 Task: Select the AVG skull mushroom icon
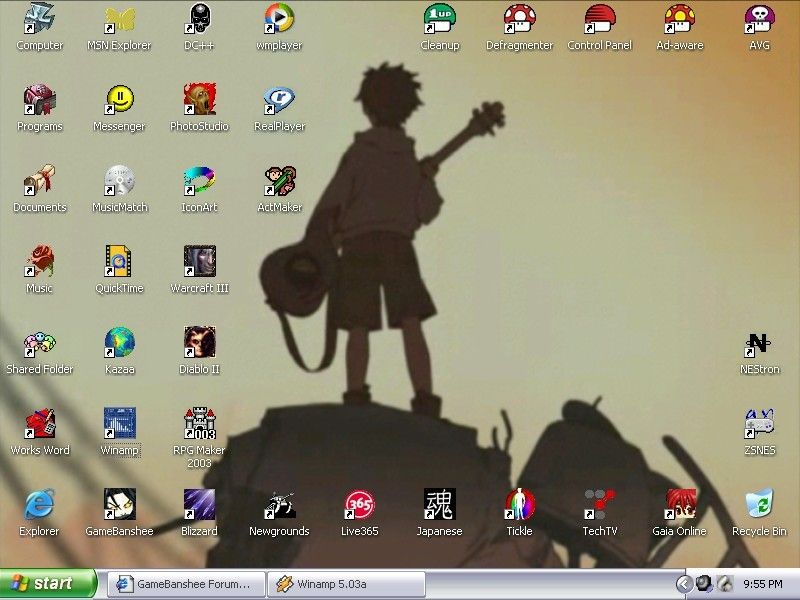point(759,19)
